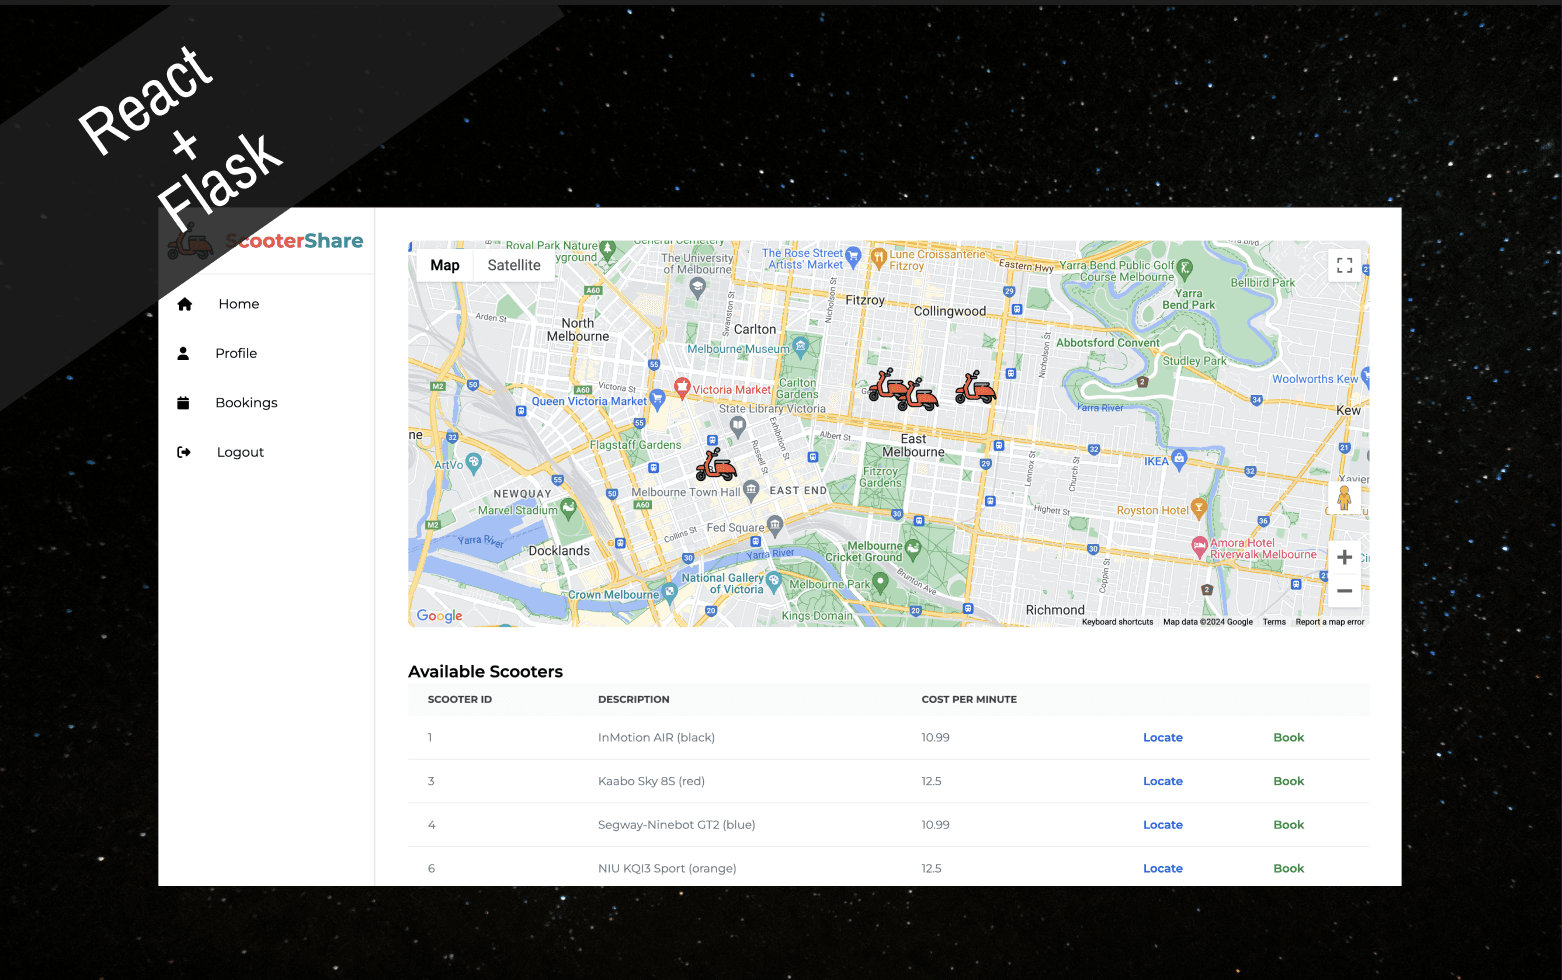
Task: Click the Bookings calendar icon
Action: 183,403
